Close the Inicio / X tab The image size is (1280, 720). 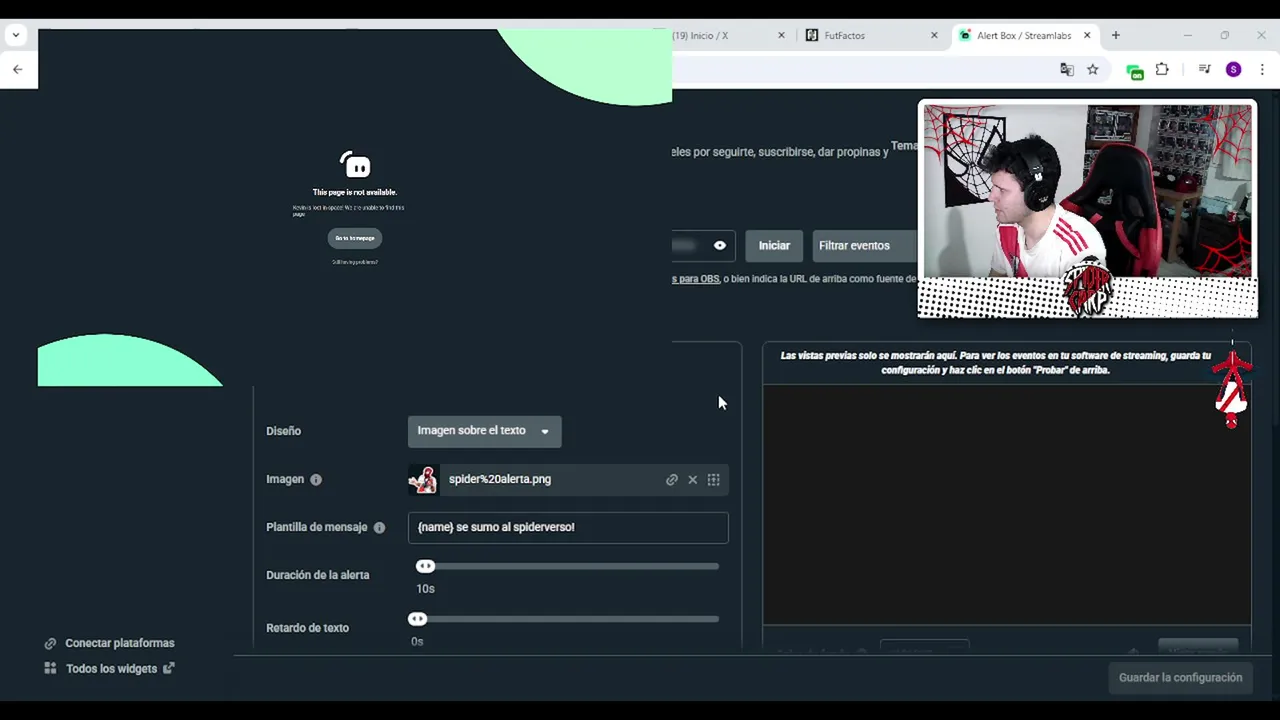pyautogui.click(x=781, y=35)
